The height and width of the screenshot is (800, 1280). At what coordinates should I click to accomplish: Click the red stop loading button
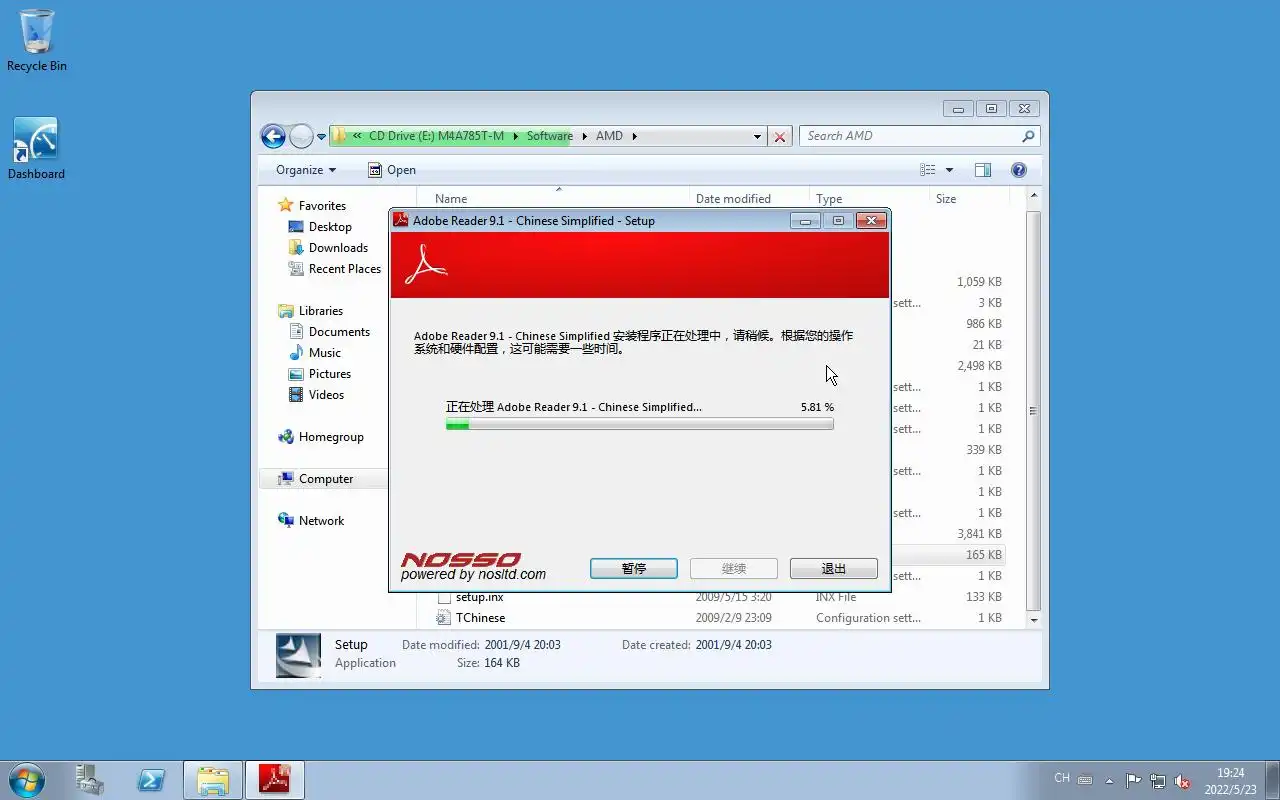(x=780, y=137)
